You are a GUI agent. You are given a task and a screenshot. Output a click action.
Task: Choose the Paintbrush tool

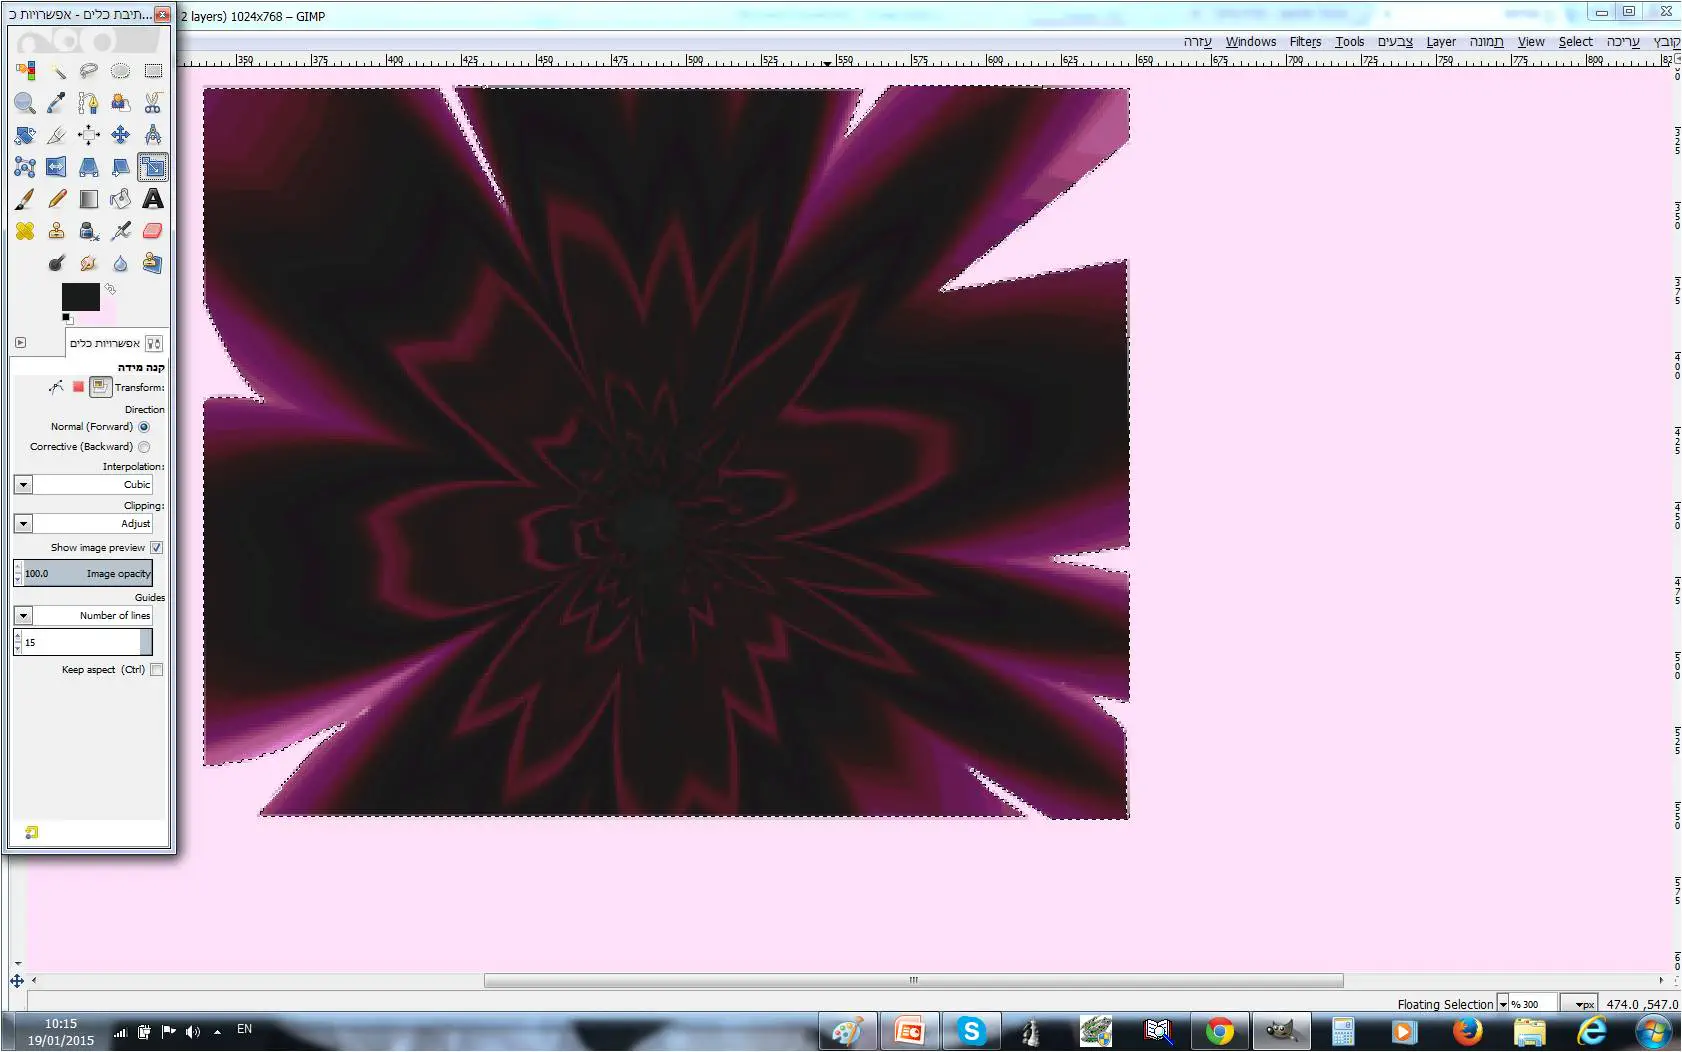tap(25, 199)
